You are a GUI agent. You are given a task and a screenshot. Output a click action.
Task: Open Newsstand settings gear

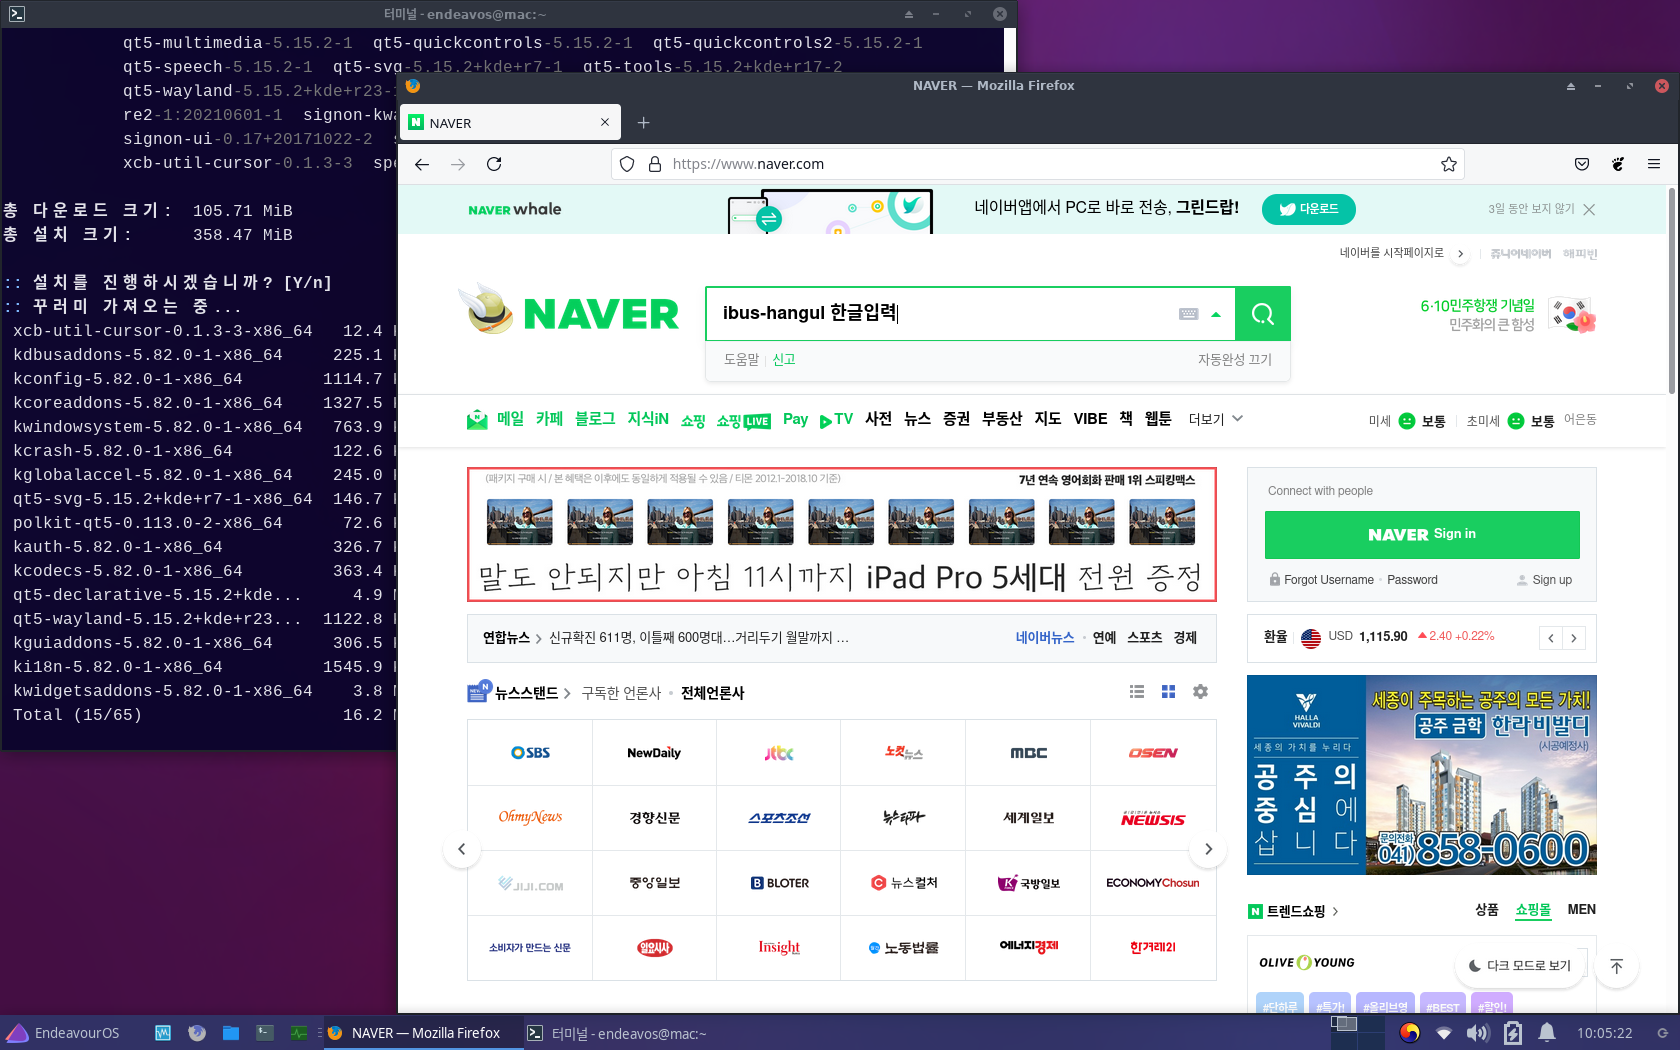point(1200,692)
